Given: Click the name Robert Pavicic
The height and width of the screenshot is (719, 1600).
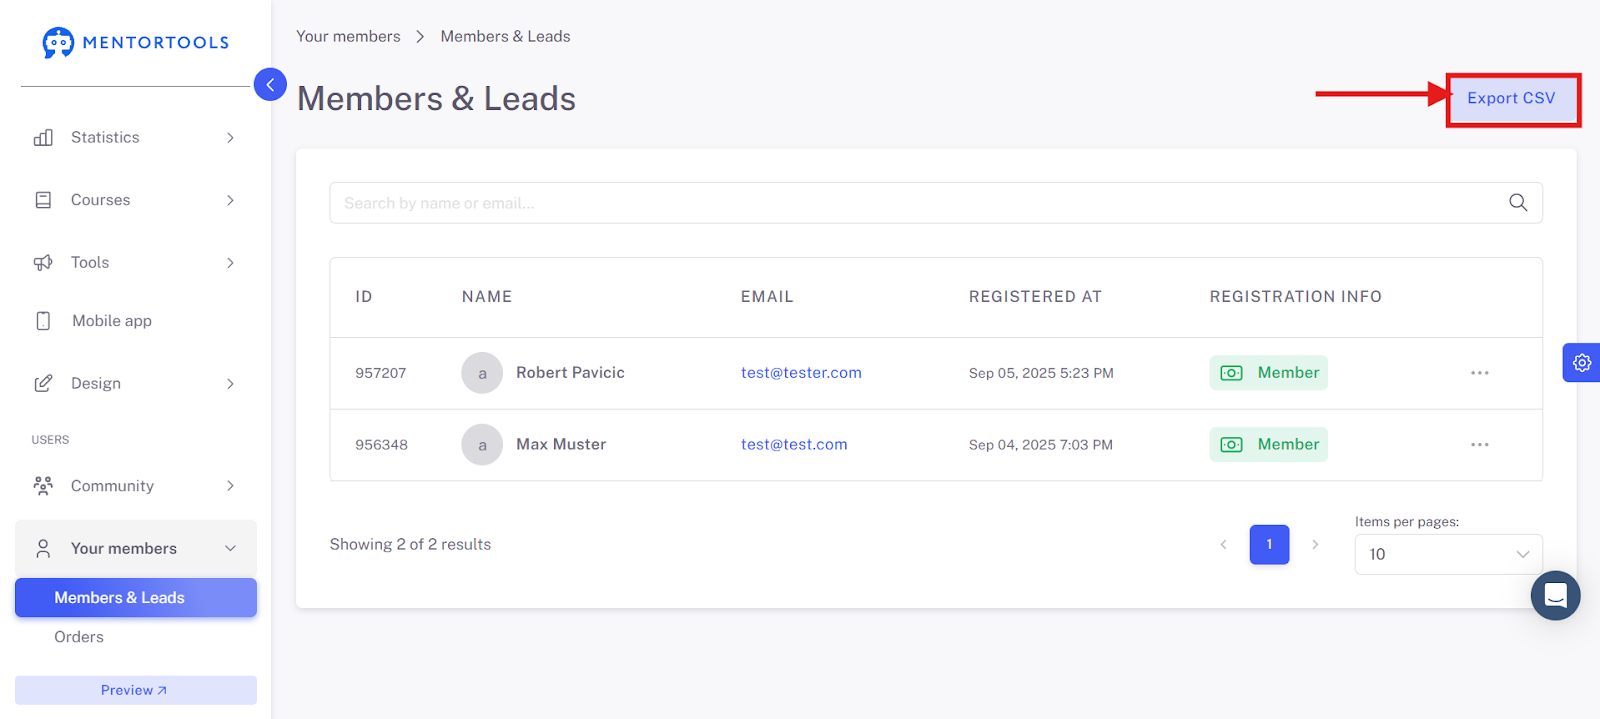Looking at the screenshot, I should click(570, 373).
